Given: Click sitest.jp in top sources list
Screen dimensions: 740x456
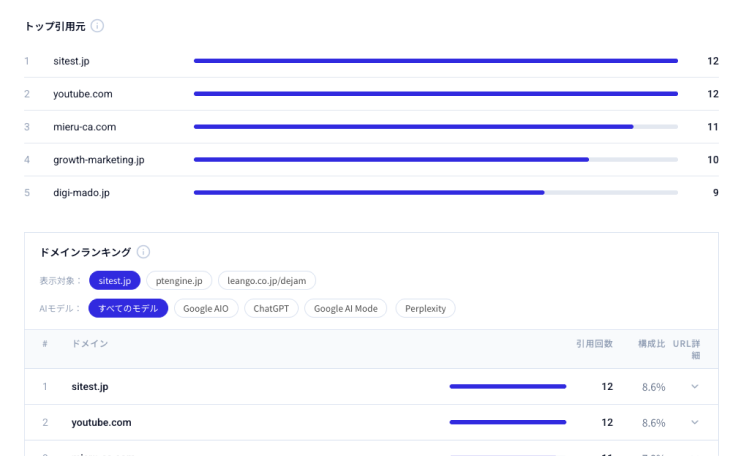Looking at the screenshot, I should (71, 61).
